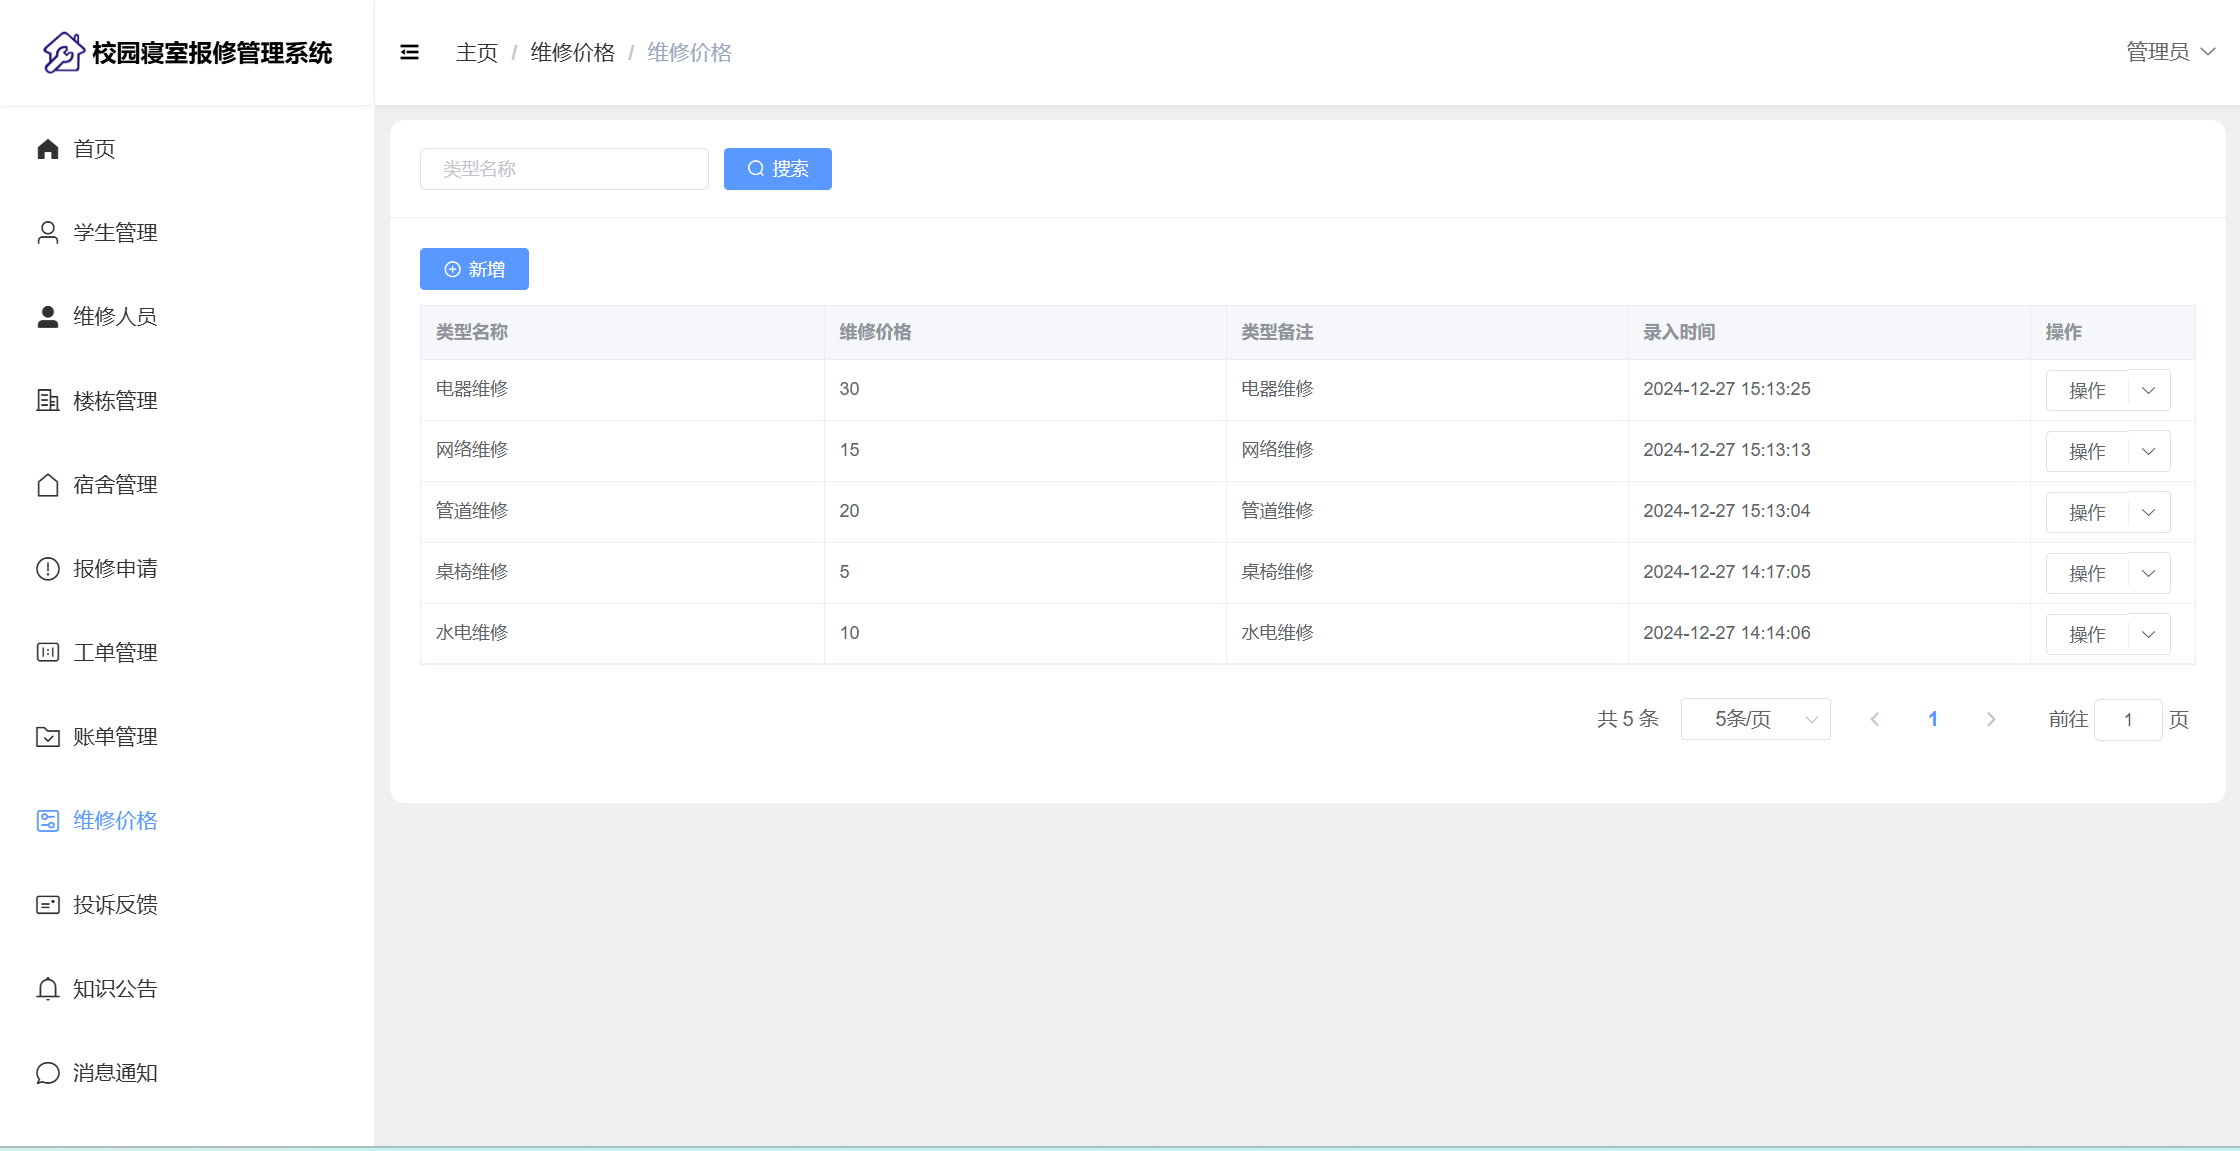2240x1151 pixels.
Task: Click 主页 breadcrumb link
Action: 476,52
